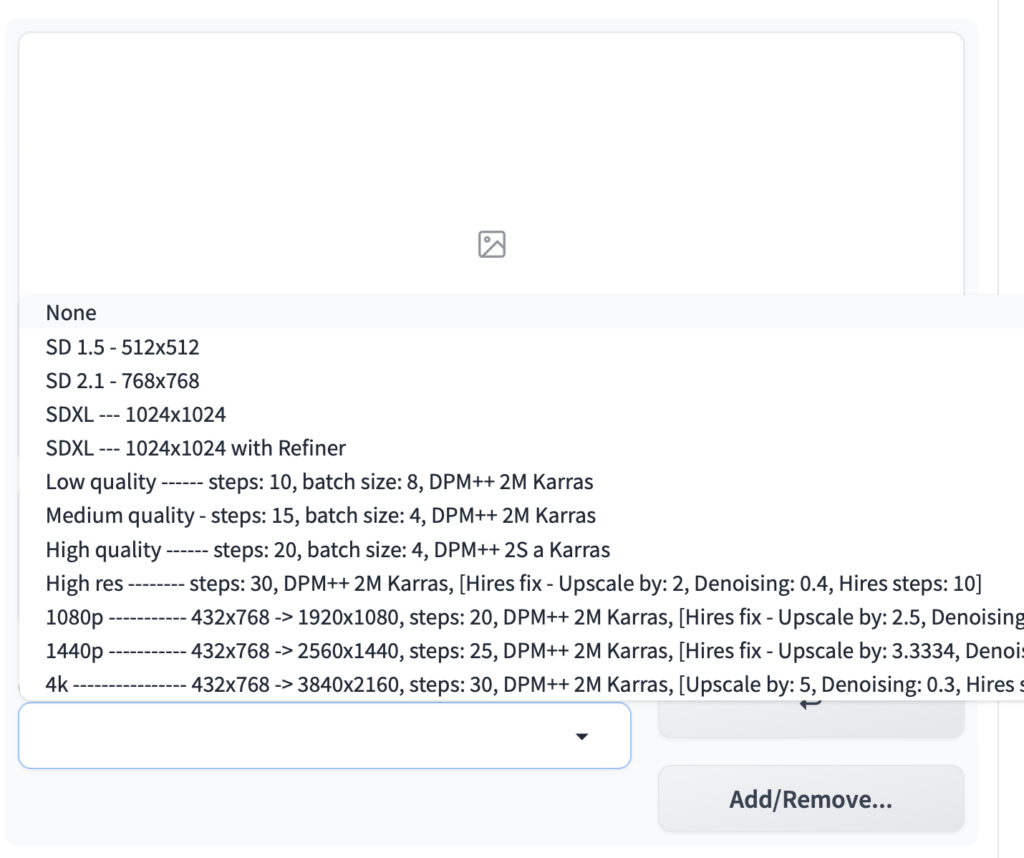This screenshot has height=858, width=1024.
Task: Select Medium quality steps: 15 preset
Action: [x=522, y=516]
